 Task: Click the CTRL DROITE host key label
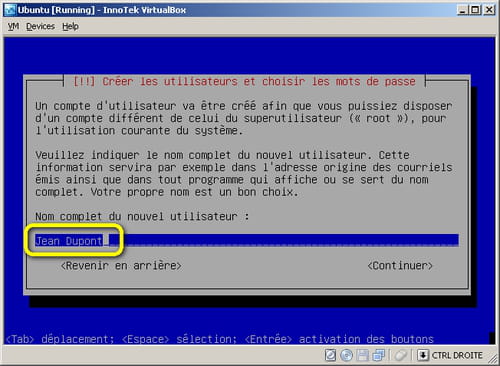(457, 356)
